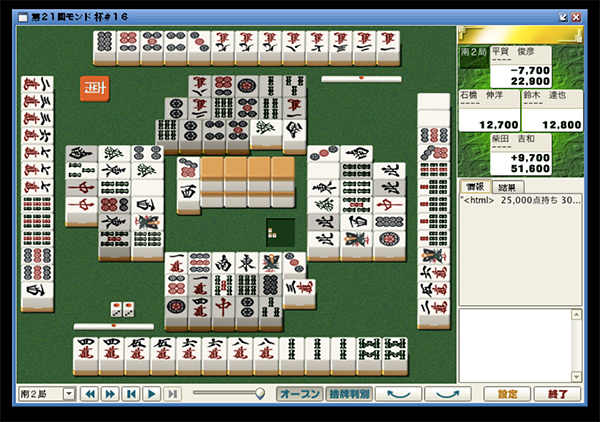
Task: Select the 石橋 伸洋 player score panel
Action: (x=489, y=111)
